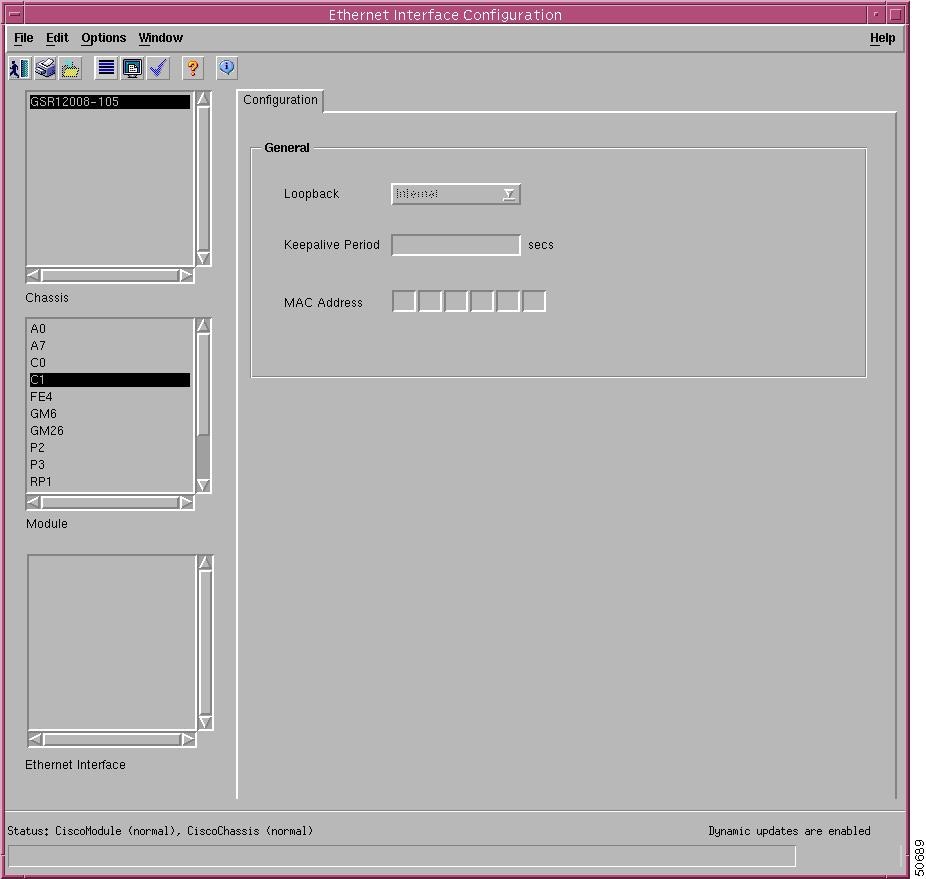Screen dimensions: 926x879
Task: Click the blue checkmark toolbar icon
Action: point(158,69)
